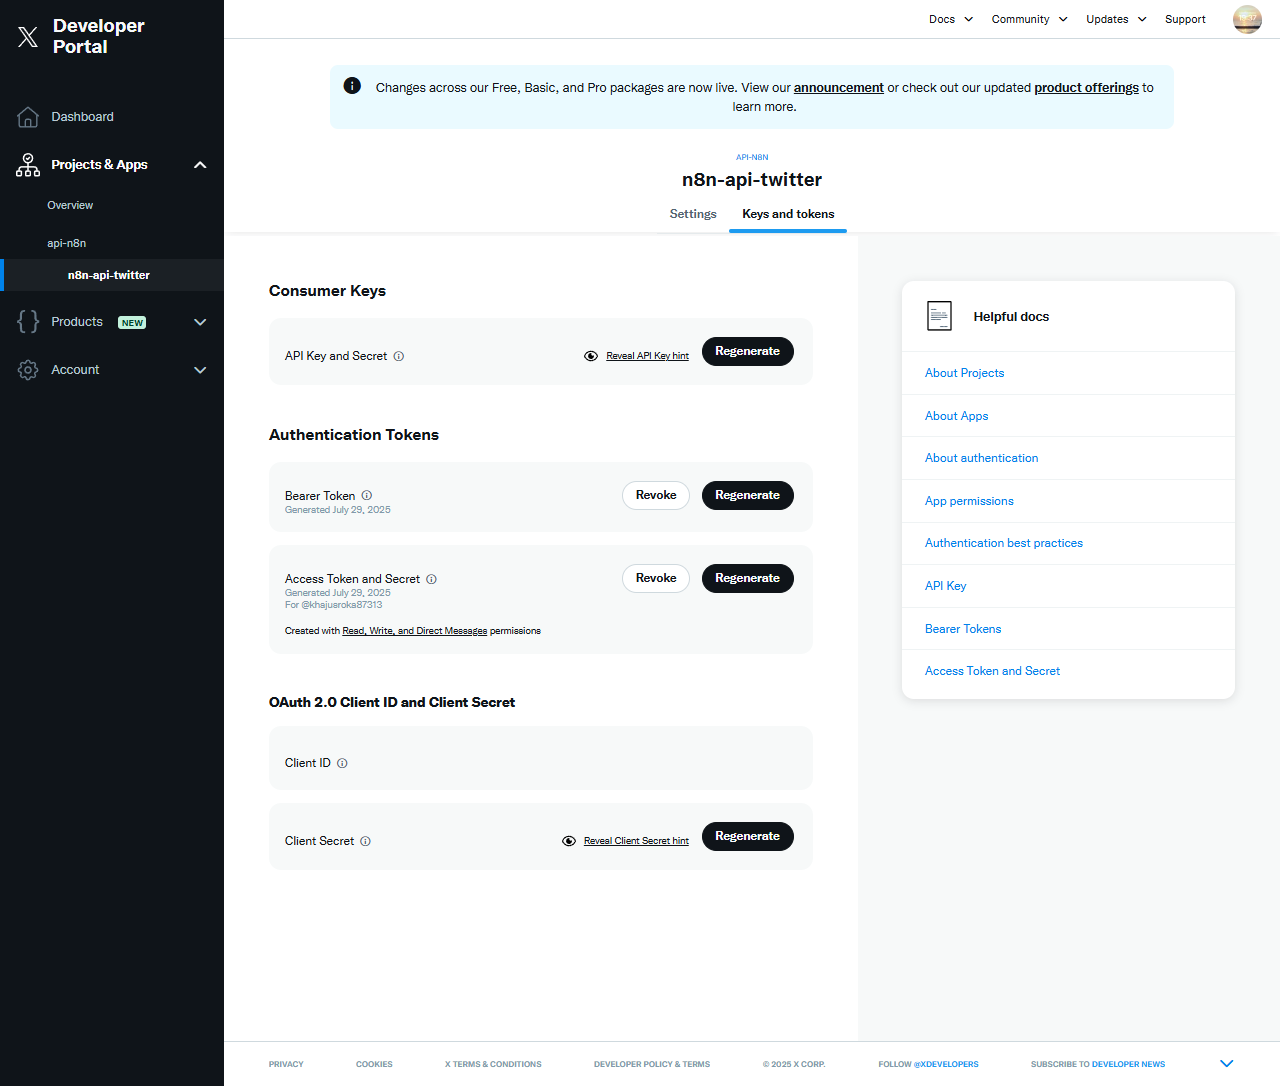Click the NEW badge next to Products
Screen dimensions: 1280x1086
point(132,323)
